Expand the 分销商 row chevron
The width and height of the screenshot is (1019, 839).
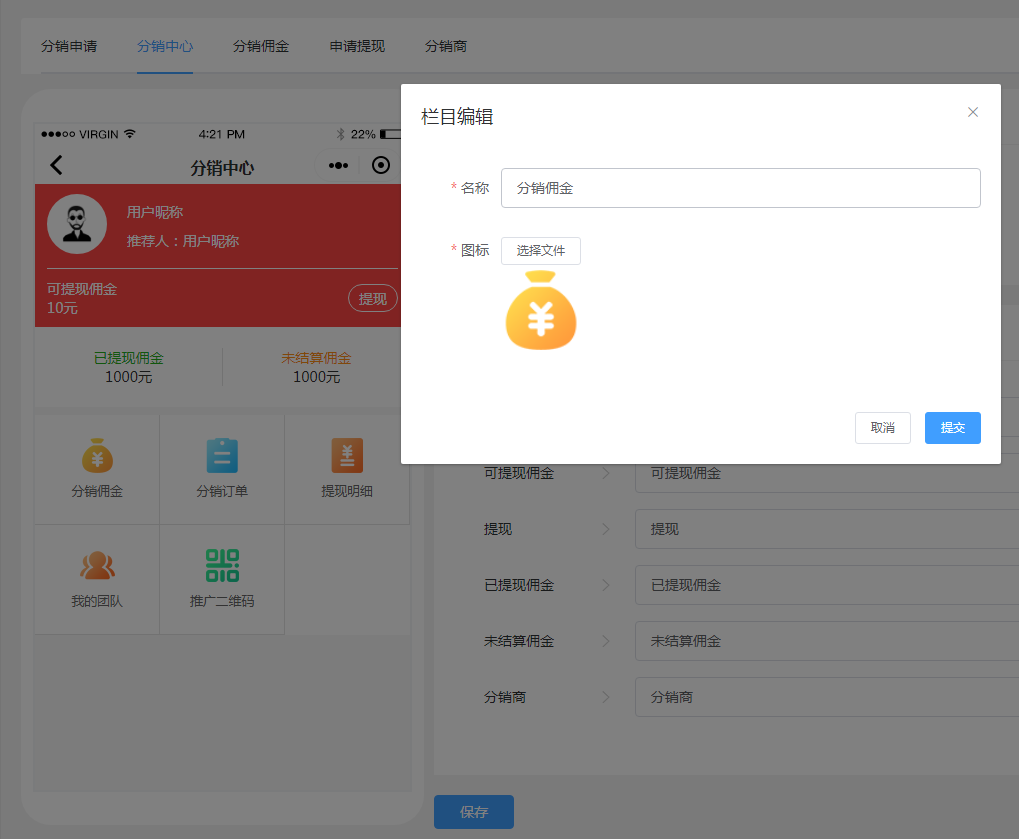(606, 697)
